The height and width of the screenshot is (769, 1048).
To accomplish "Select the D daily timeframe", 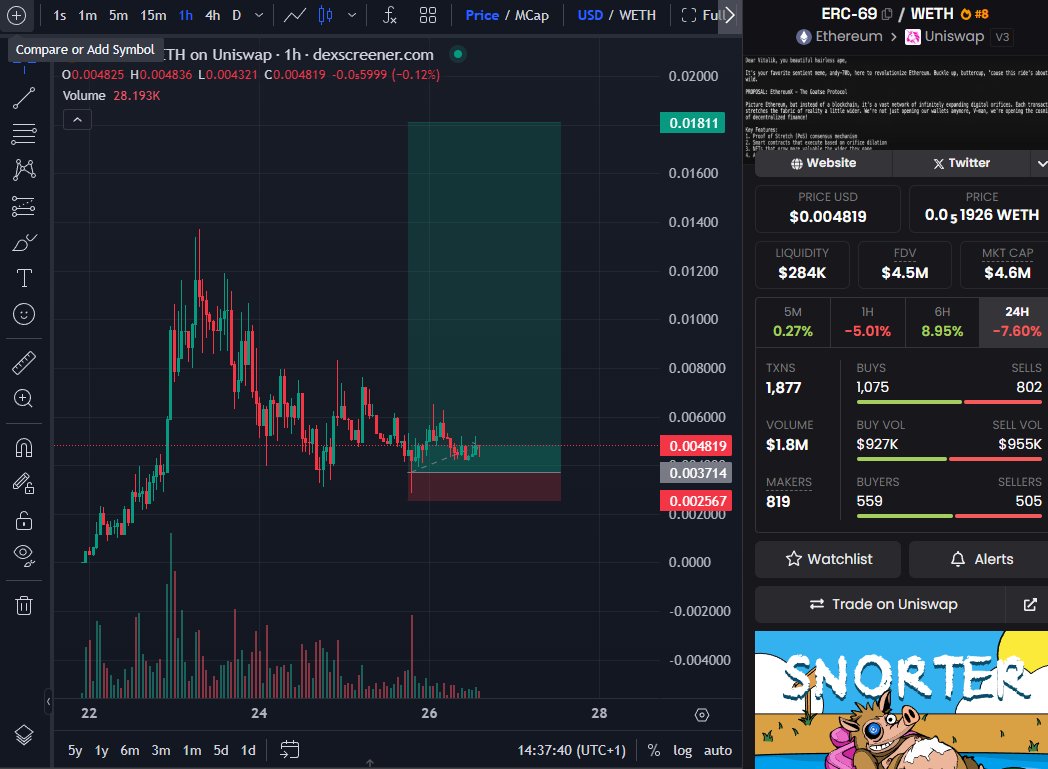I will tap(237, 15).
